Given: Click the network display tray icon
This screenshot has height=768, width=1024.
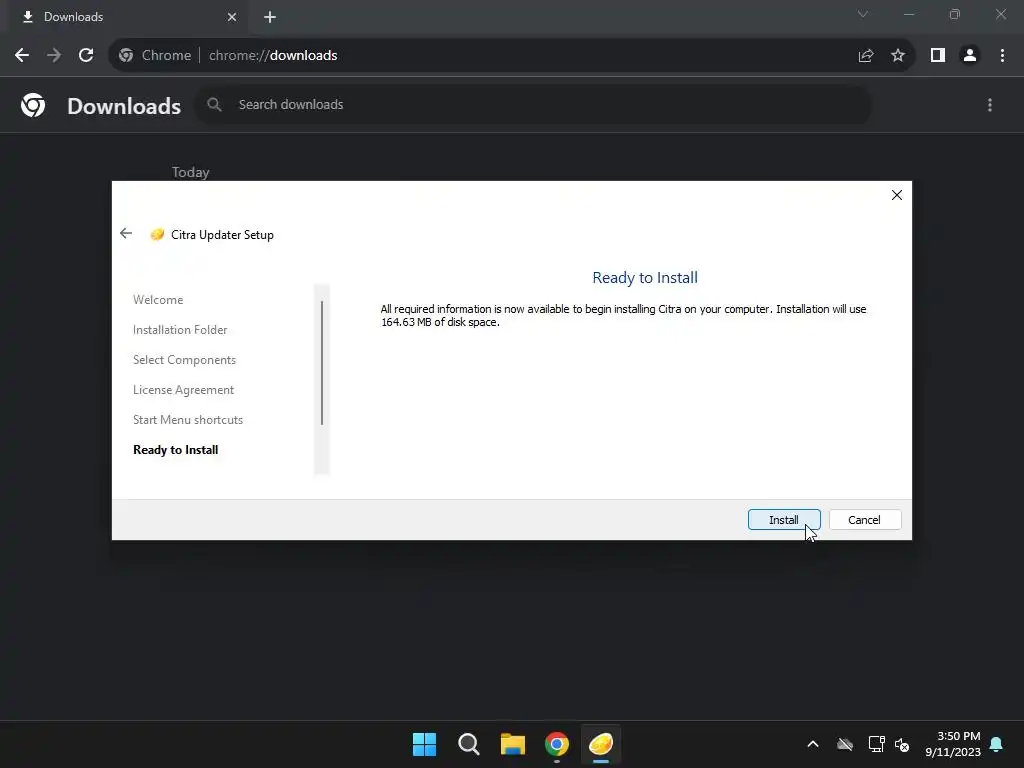Looking at the screenshot, I should pyautogui.click(x=876, y=744).
